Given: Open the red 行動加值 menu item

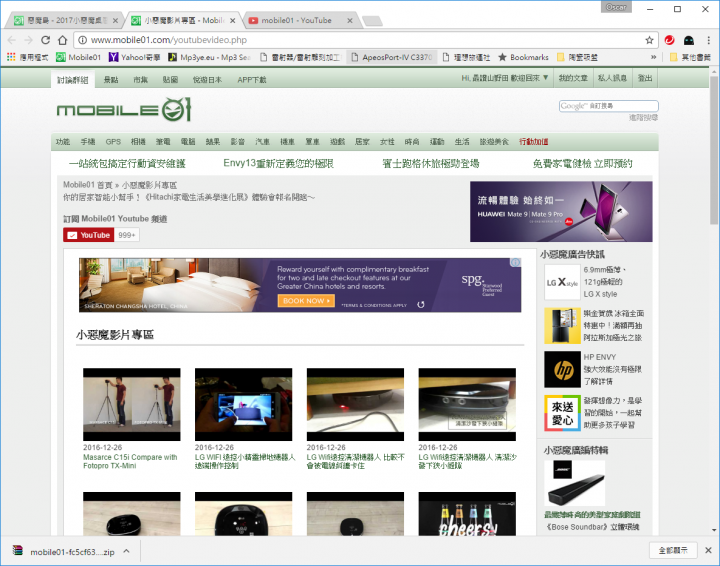Looking at the screenshot, I should point(534,141).
